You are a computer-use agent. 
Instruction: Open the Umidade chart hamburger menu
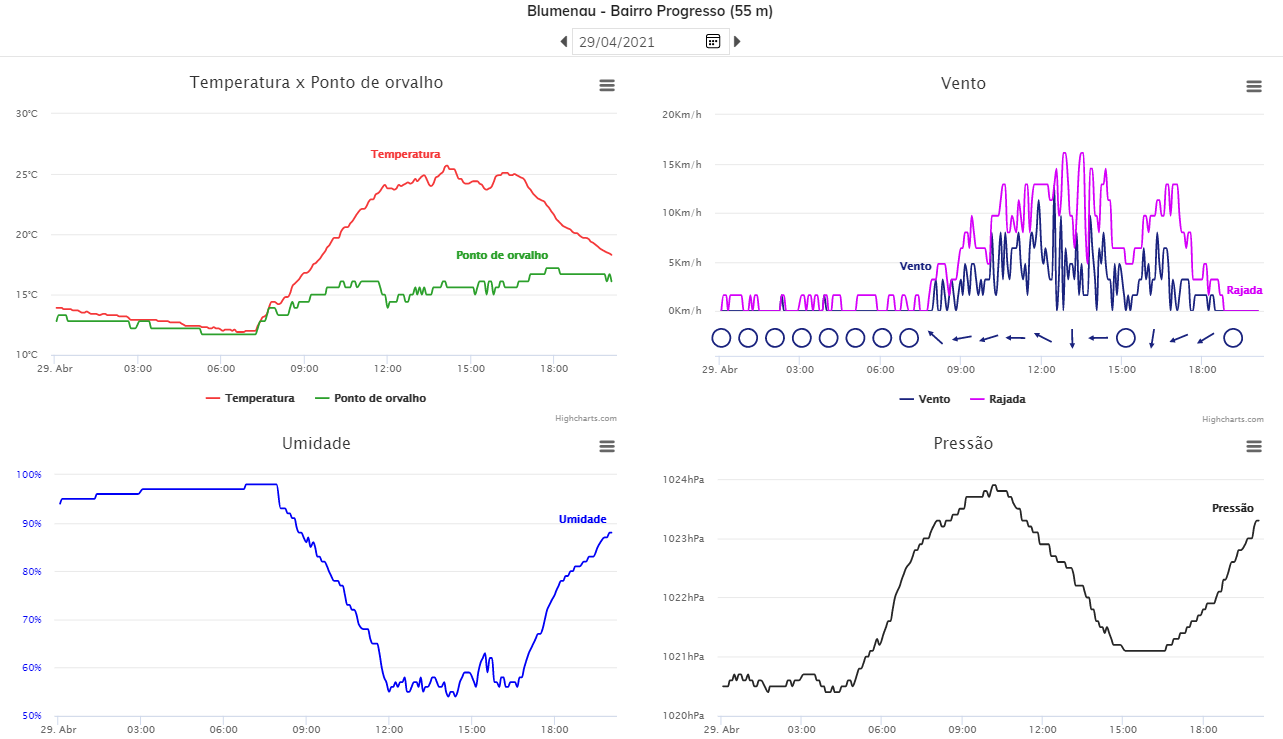click(x=607, y=446)
